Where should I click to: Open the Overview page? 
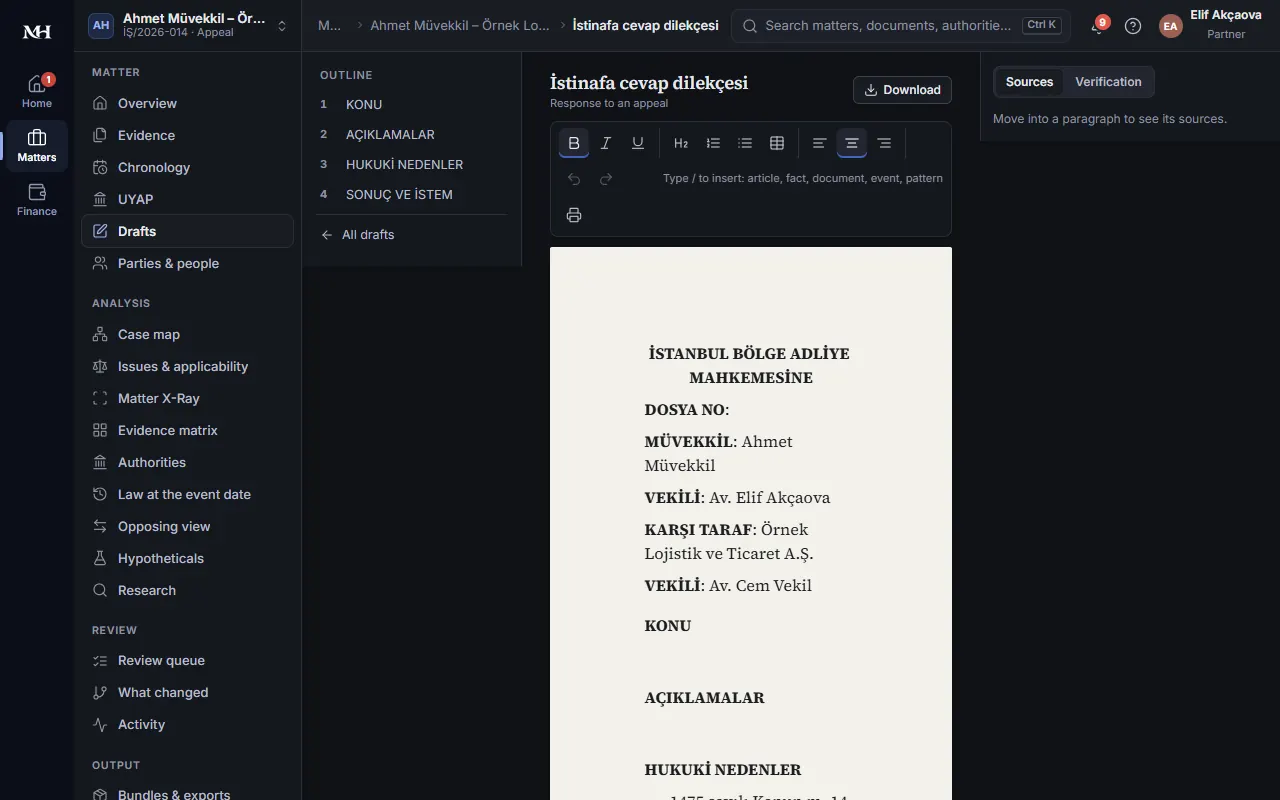click(x=187, y=103)
